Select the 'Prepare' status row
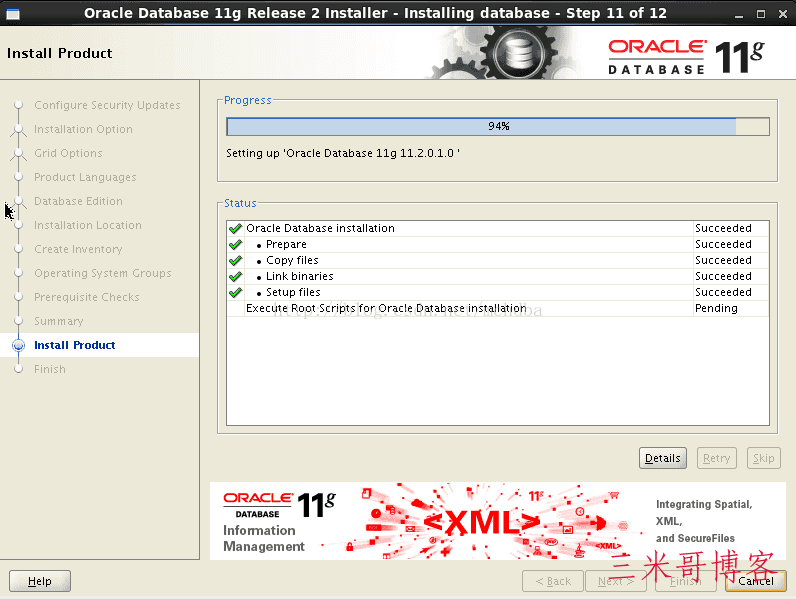 [498, 245]
